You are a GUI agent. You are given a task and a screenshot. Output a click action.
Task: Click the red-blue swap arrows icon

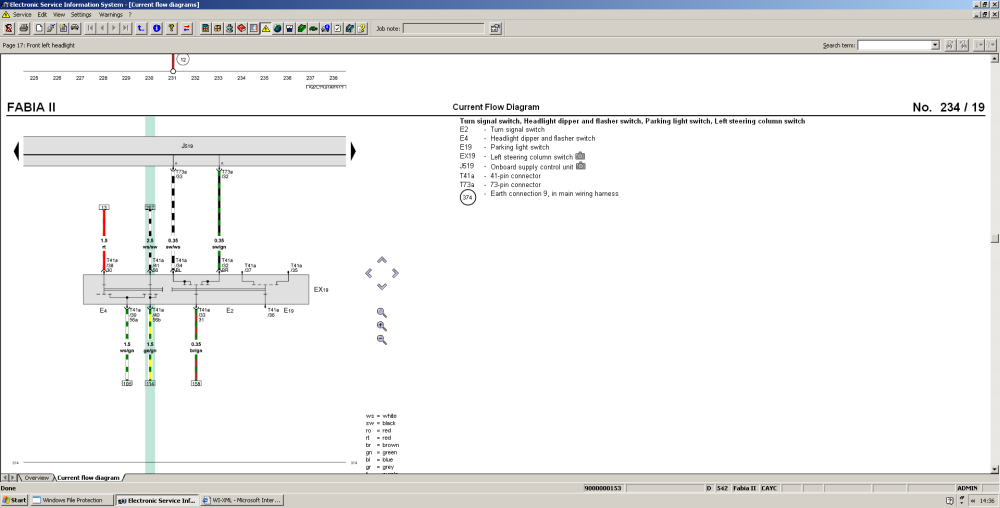186,28
